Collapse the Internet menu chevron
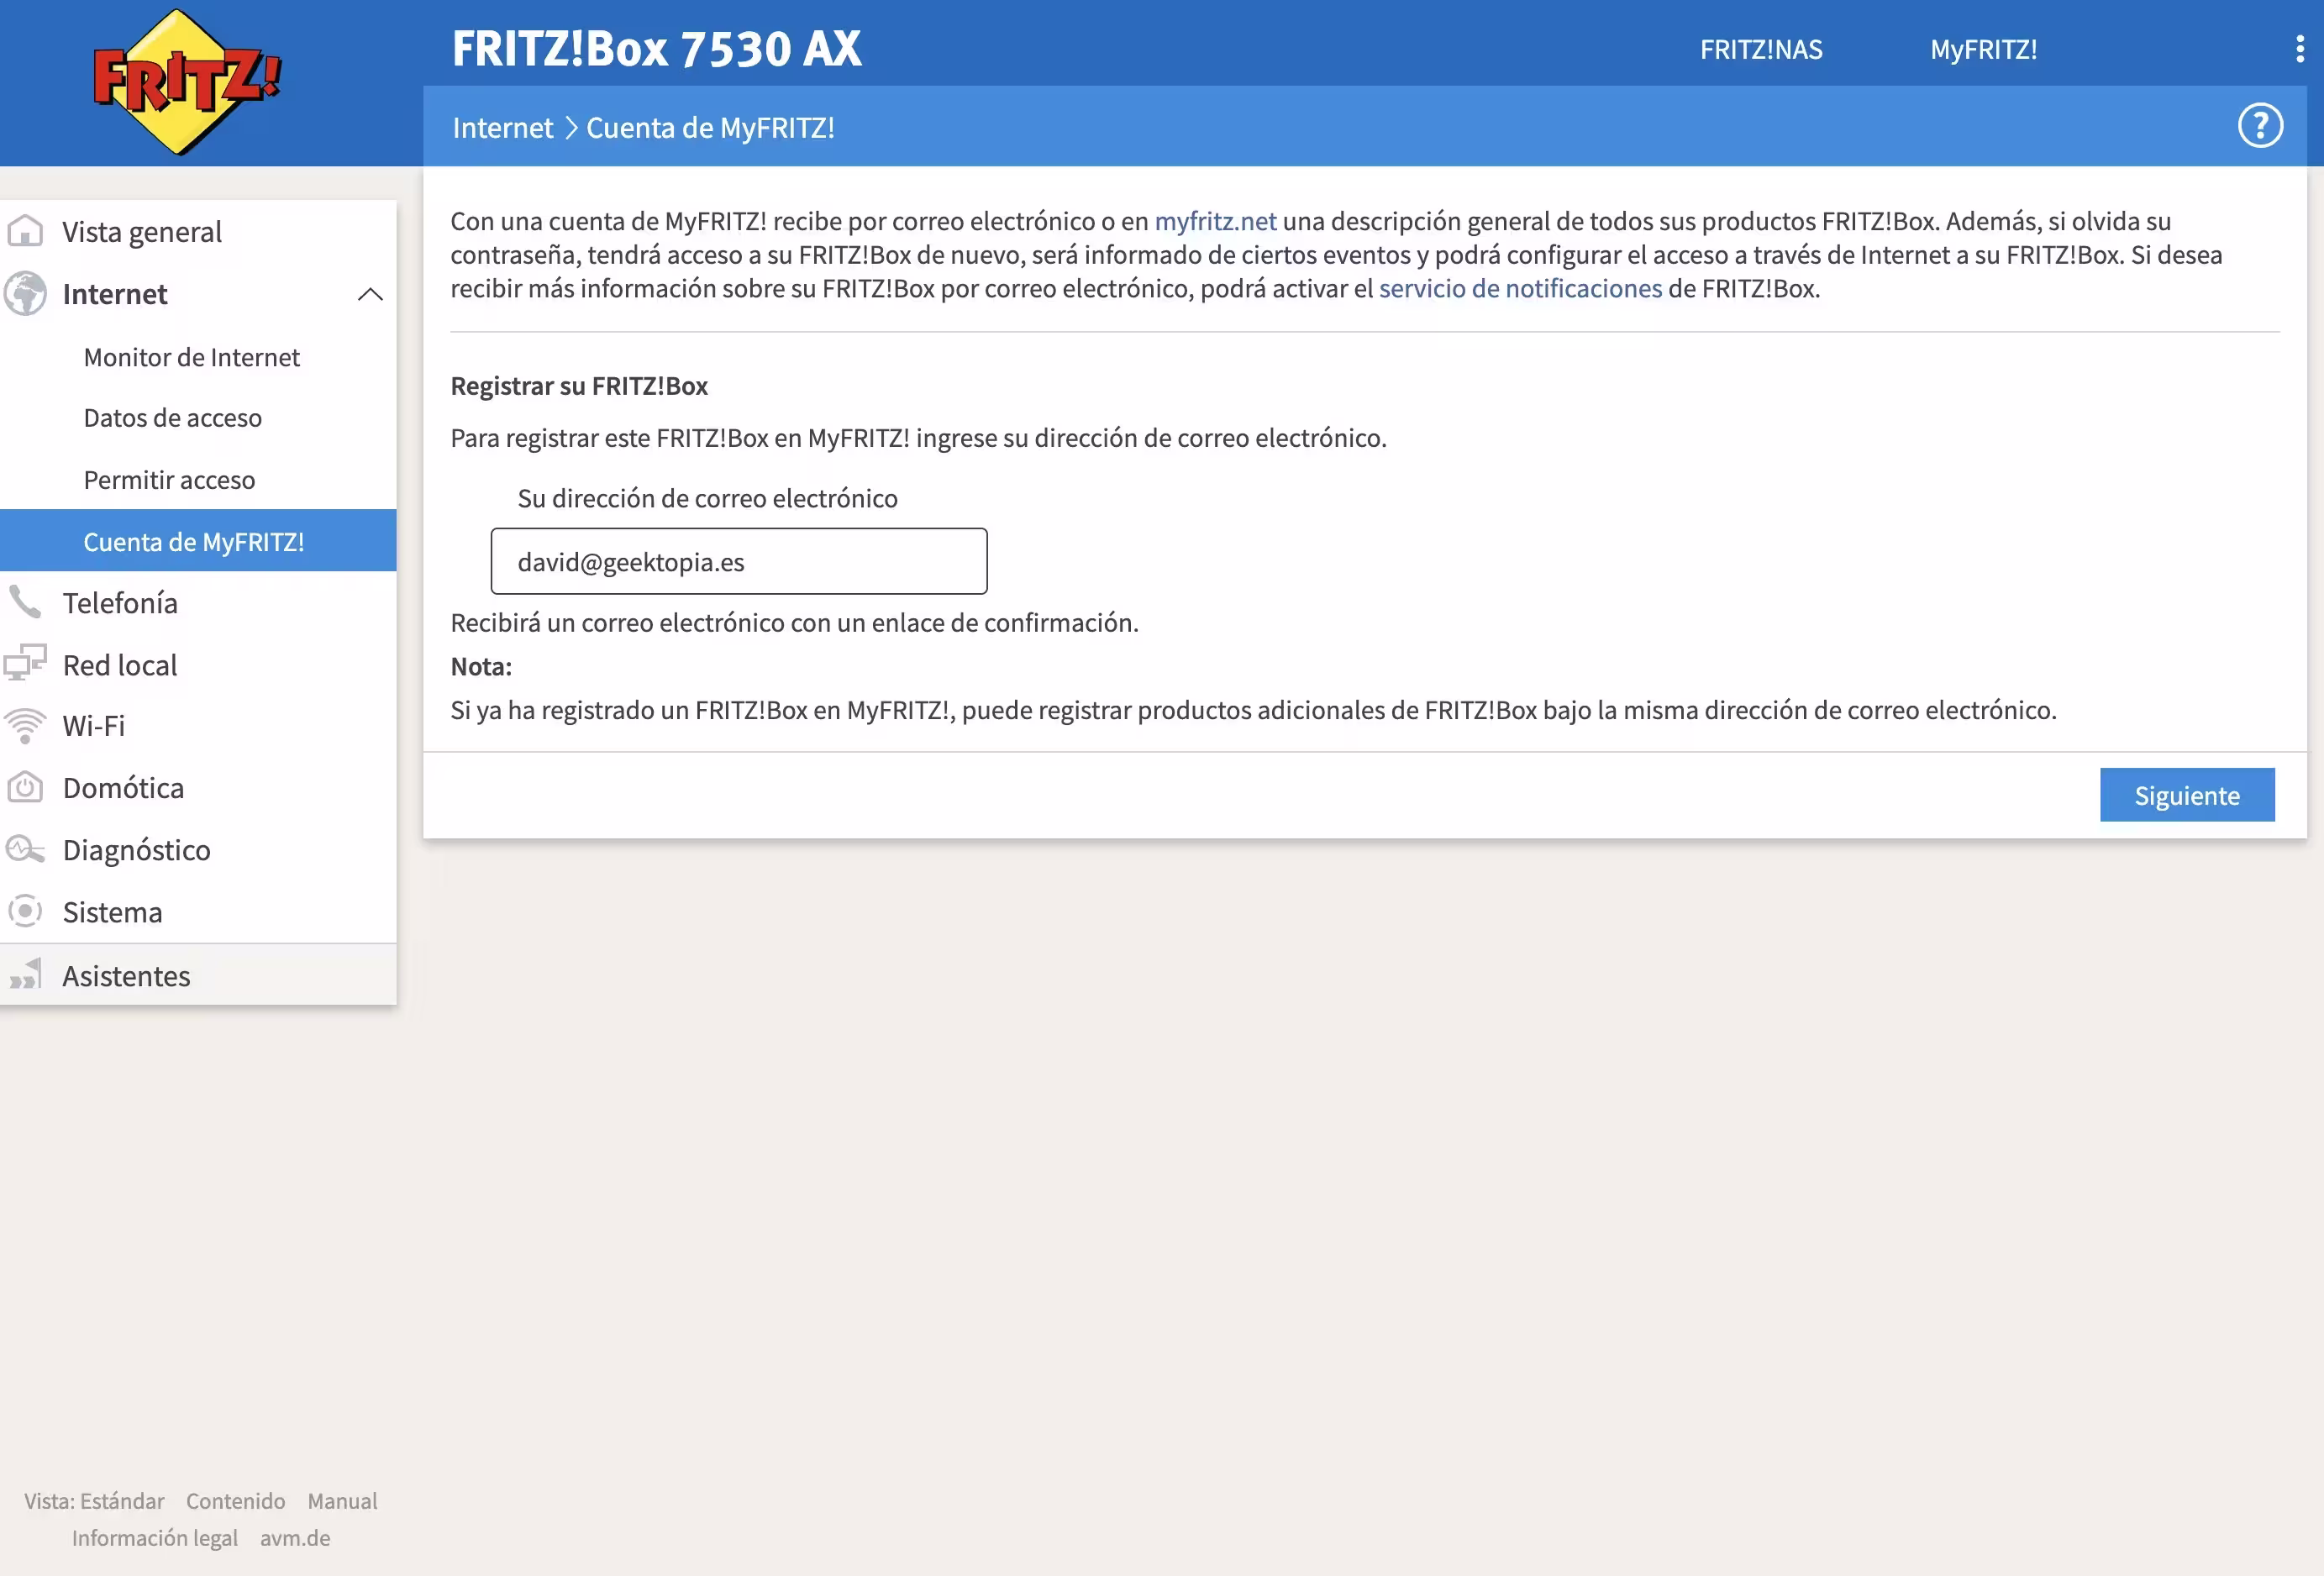This screenshot has width=2324, height=1576. [x=370, y=294]
